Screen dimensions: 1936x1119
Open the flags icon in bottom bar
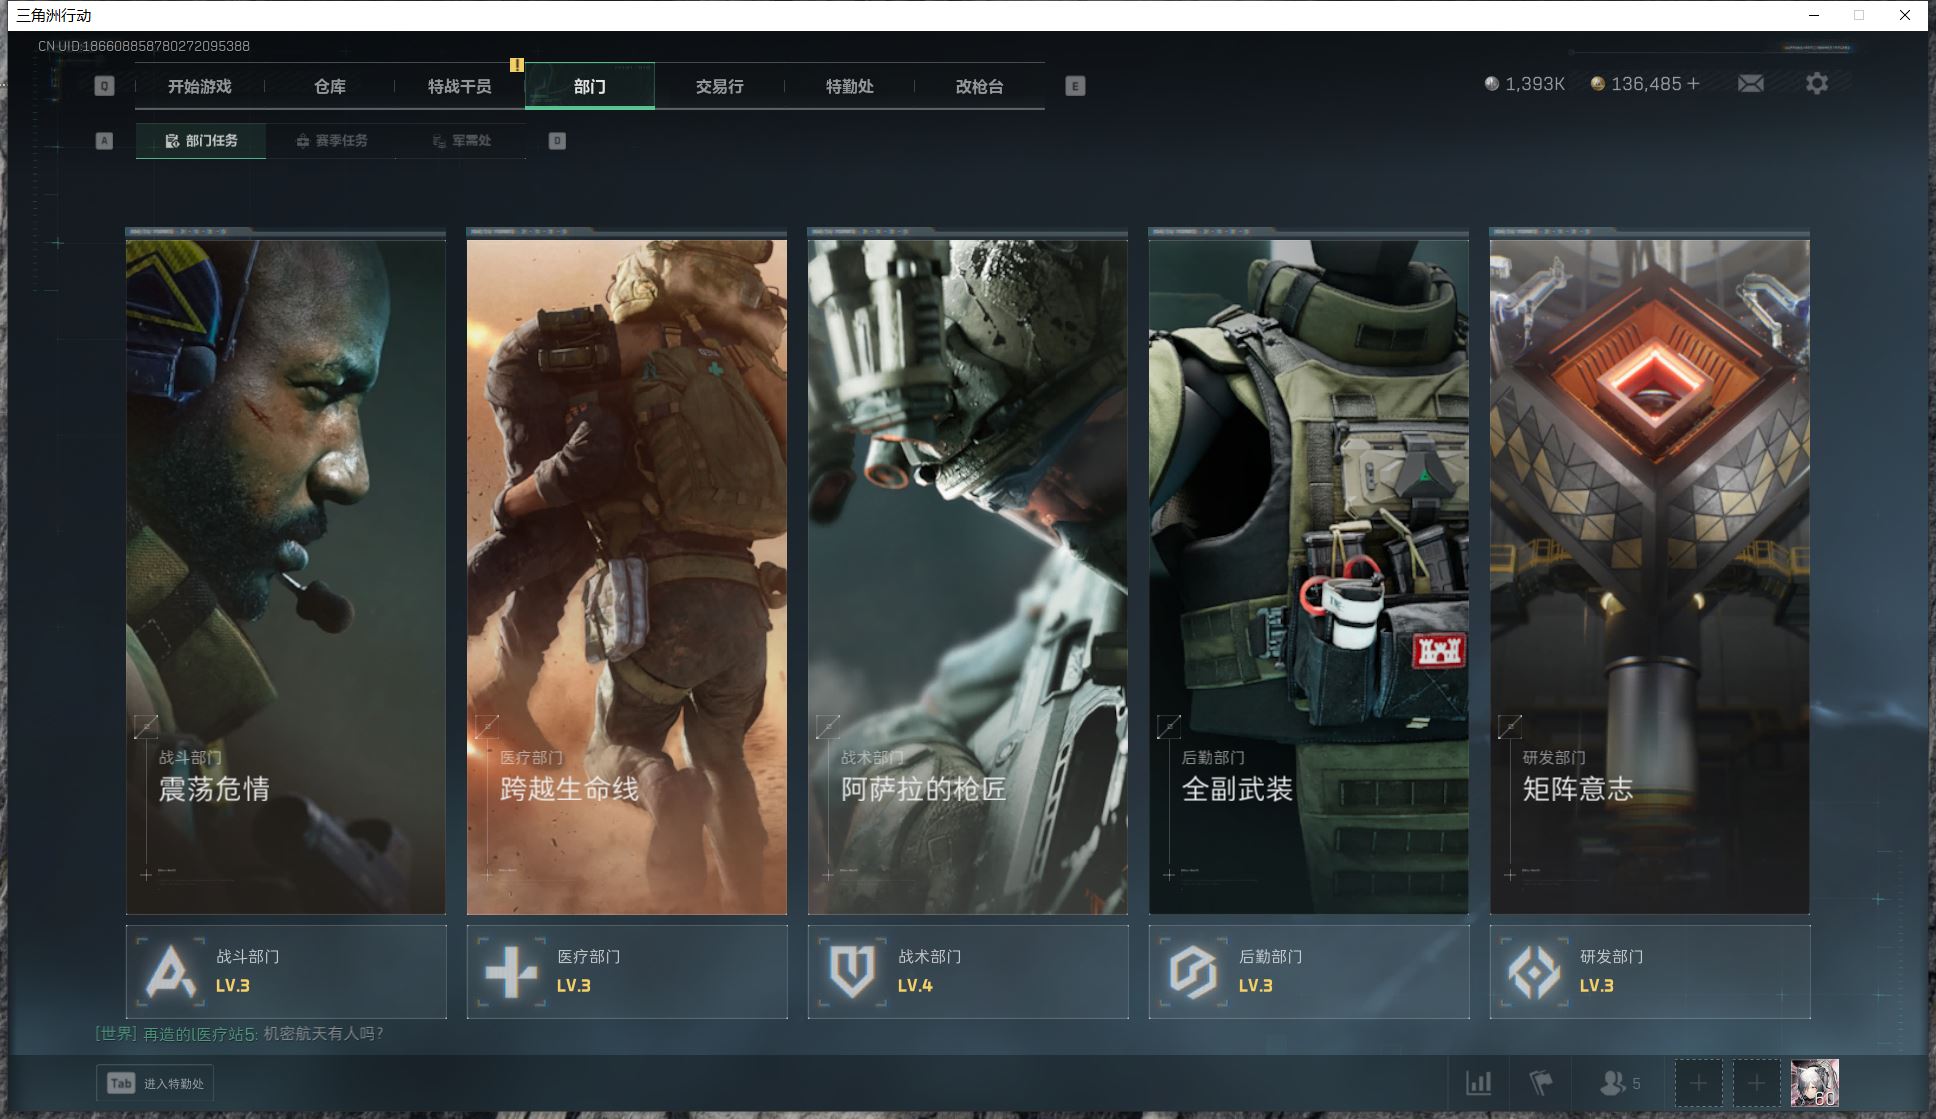[x=1541, y=1082]
